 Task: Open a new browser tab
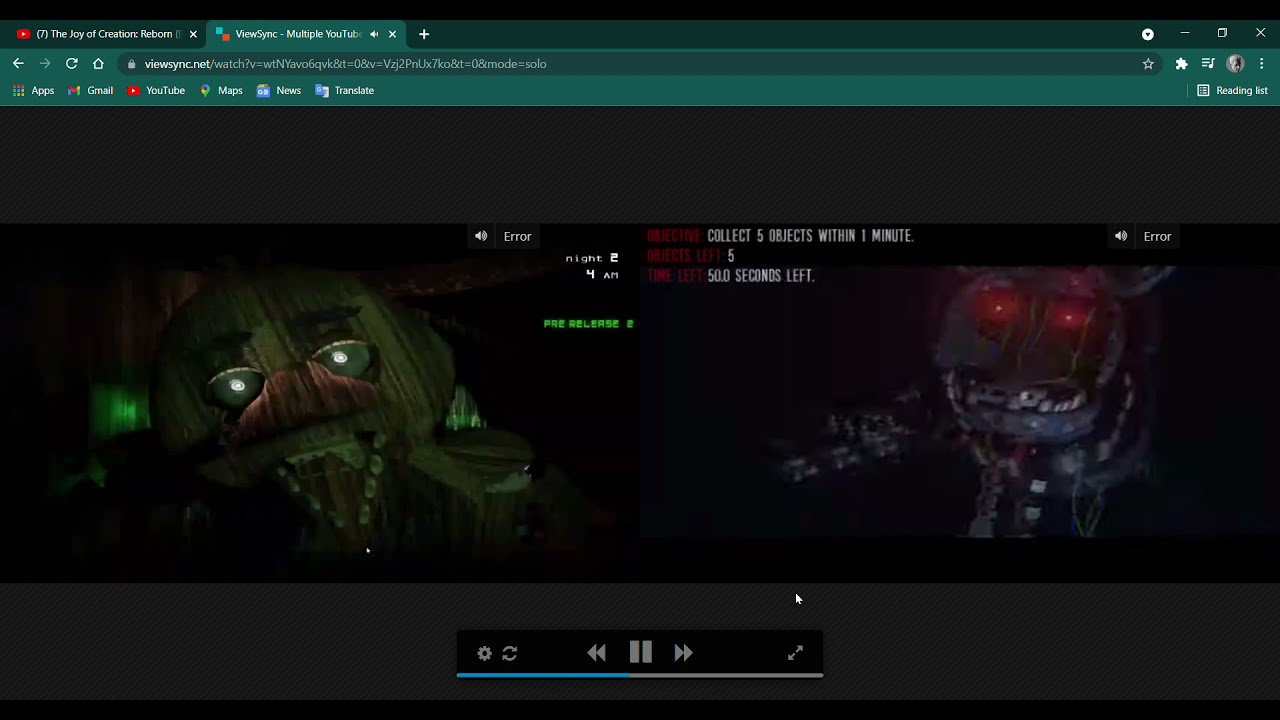[x=424, y=34]
